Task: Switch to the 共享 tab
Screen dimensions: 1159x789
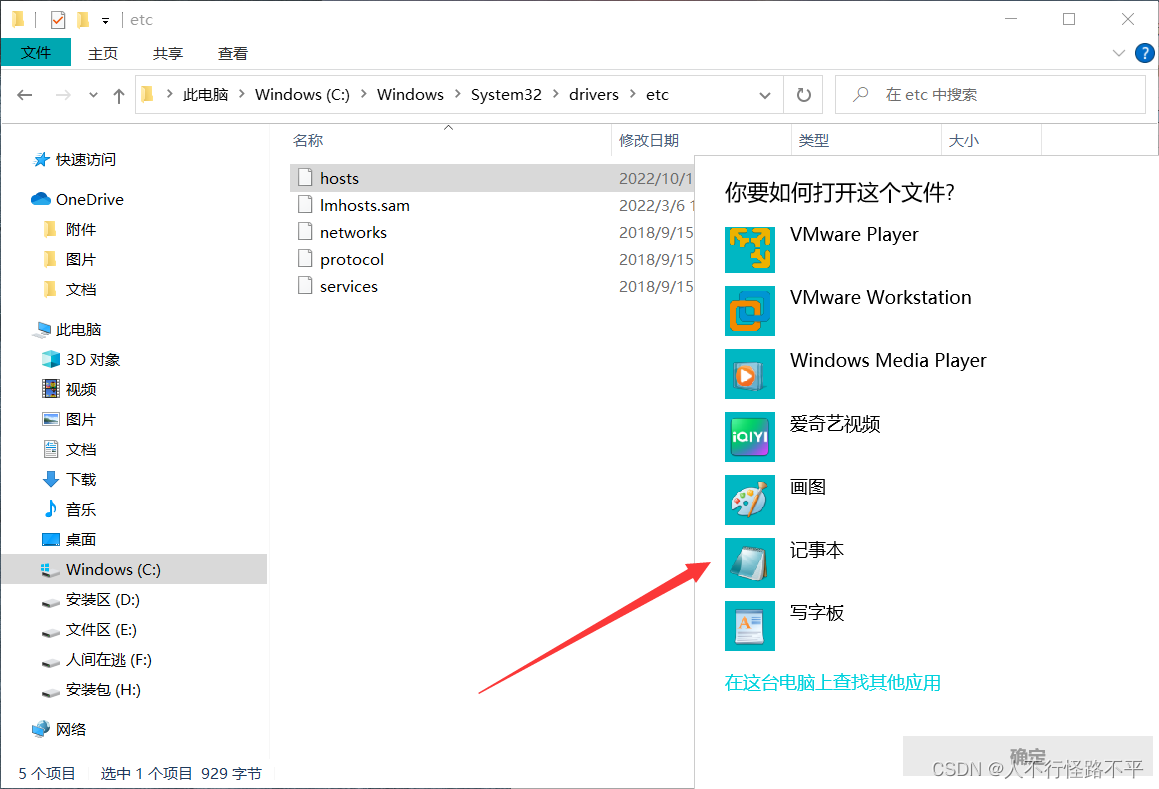Action: click(168, 53)
